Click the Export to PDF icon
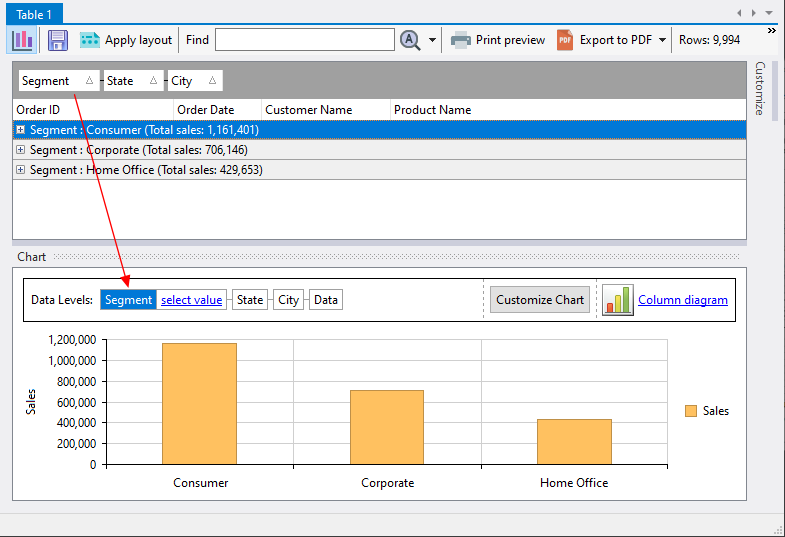785x537 pixels. point(565,40)
